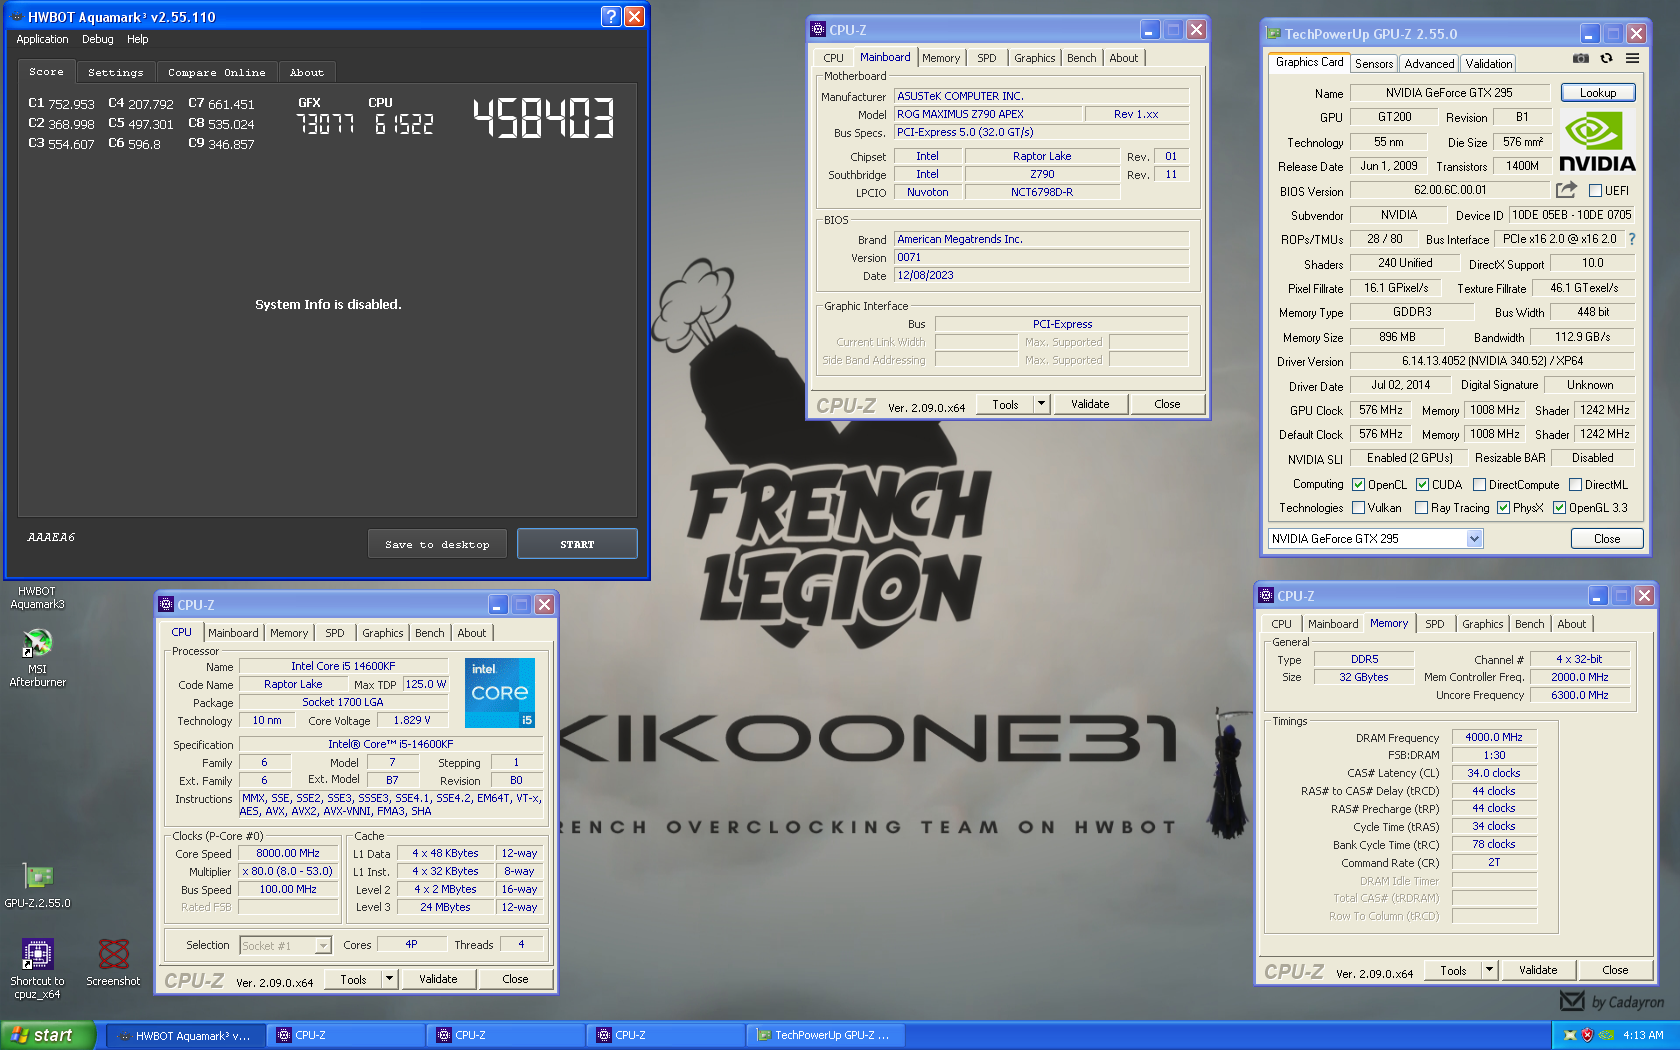Select the Shortcut to cpuz_x64 desktop icon

tap(37, 968)
